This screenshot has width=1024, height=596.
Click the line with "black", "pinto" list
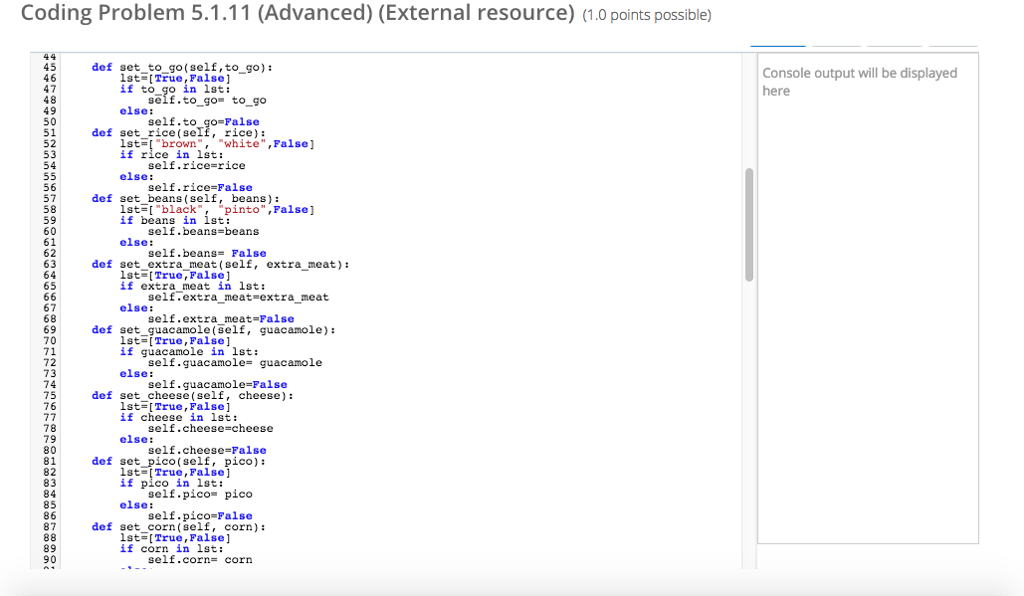[217, 210]
